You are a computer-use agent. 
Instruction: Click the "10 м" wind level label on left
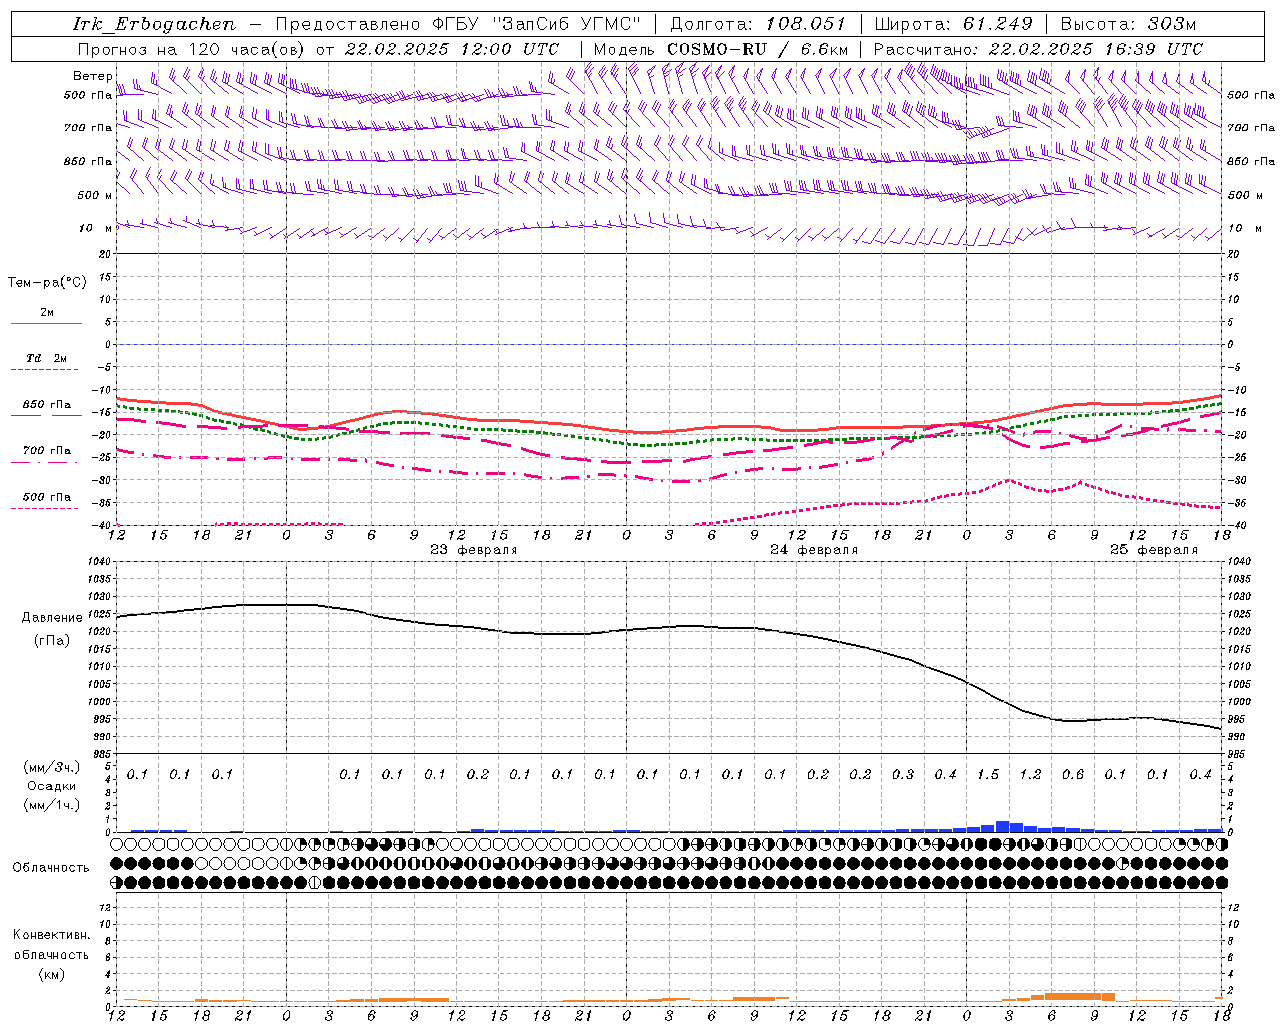click(95, 228)
